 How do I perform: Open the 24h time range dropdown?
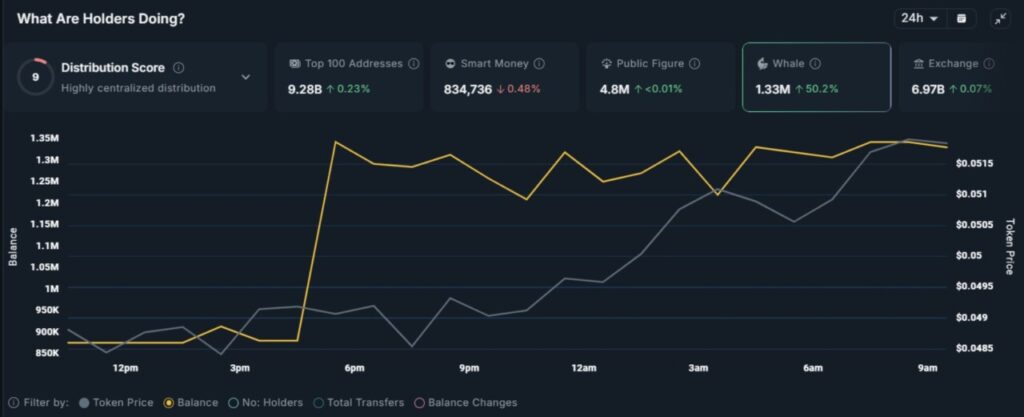click(919, 18)
